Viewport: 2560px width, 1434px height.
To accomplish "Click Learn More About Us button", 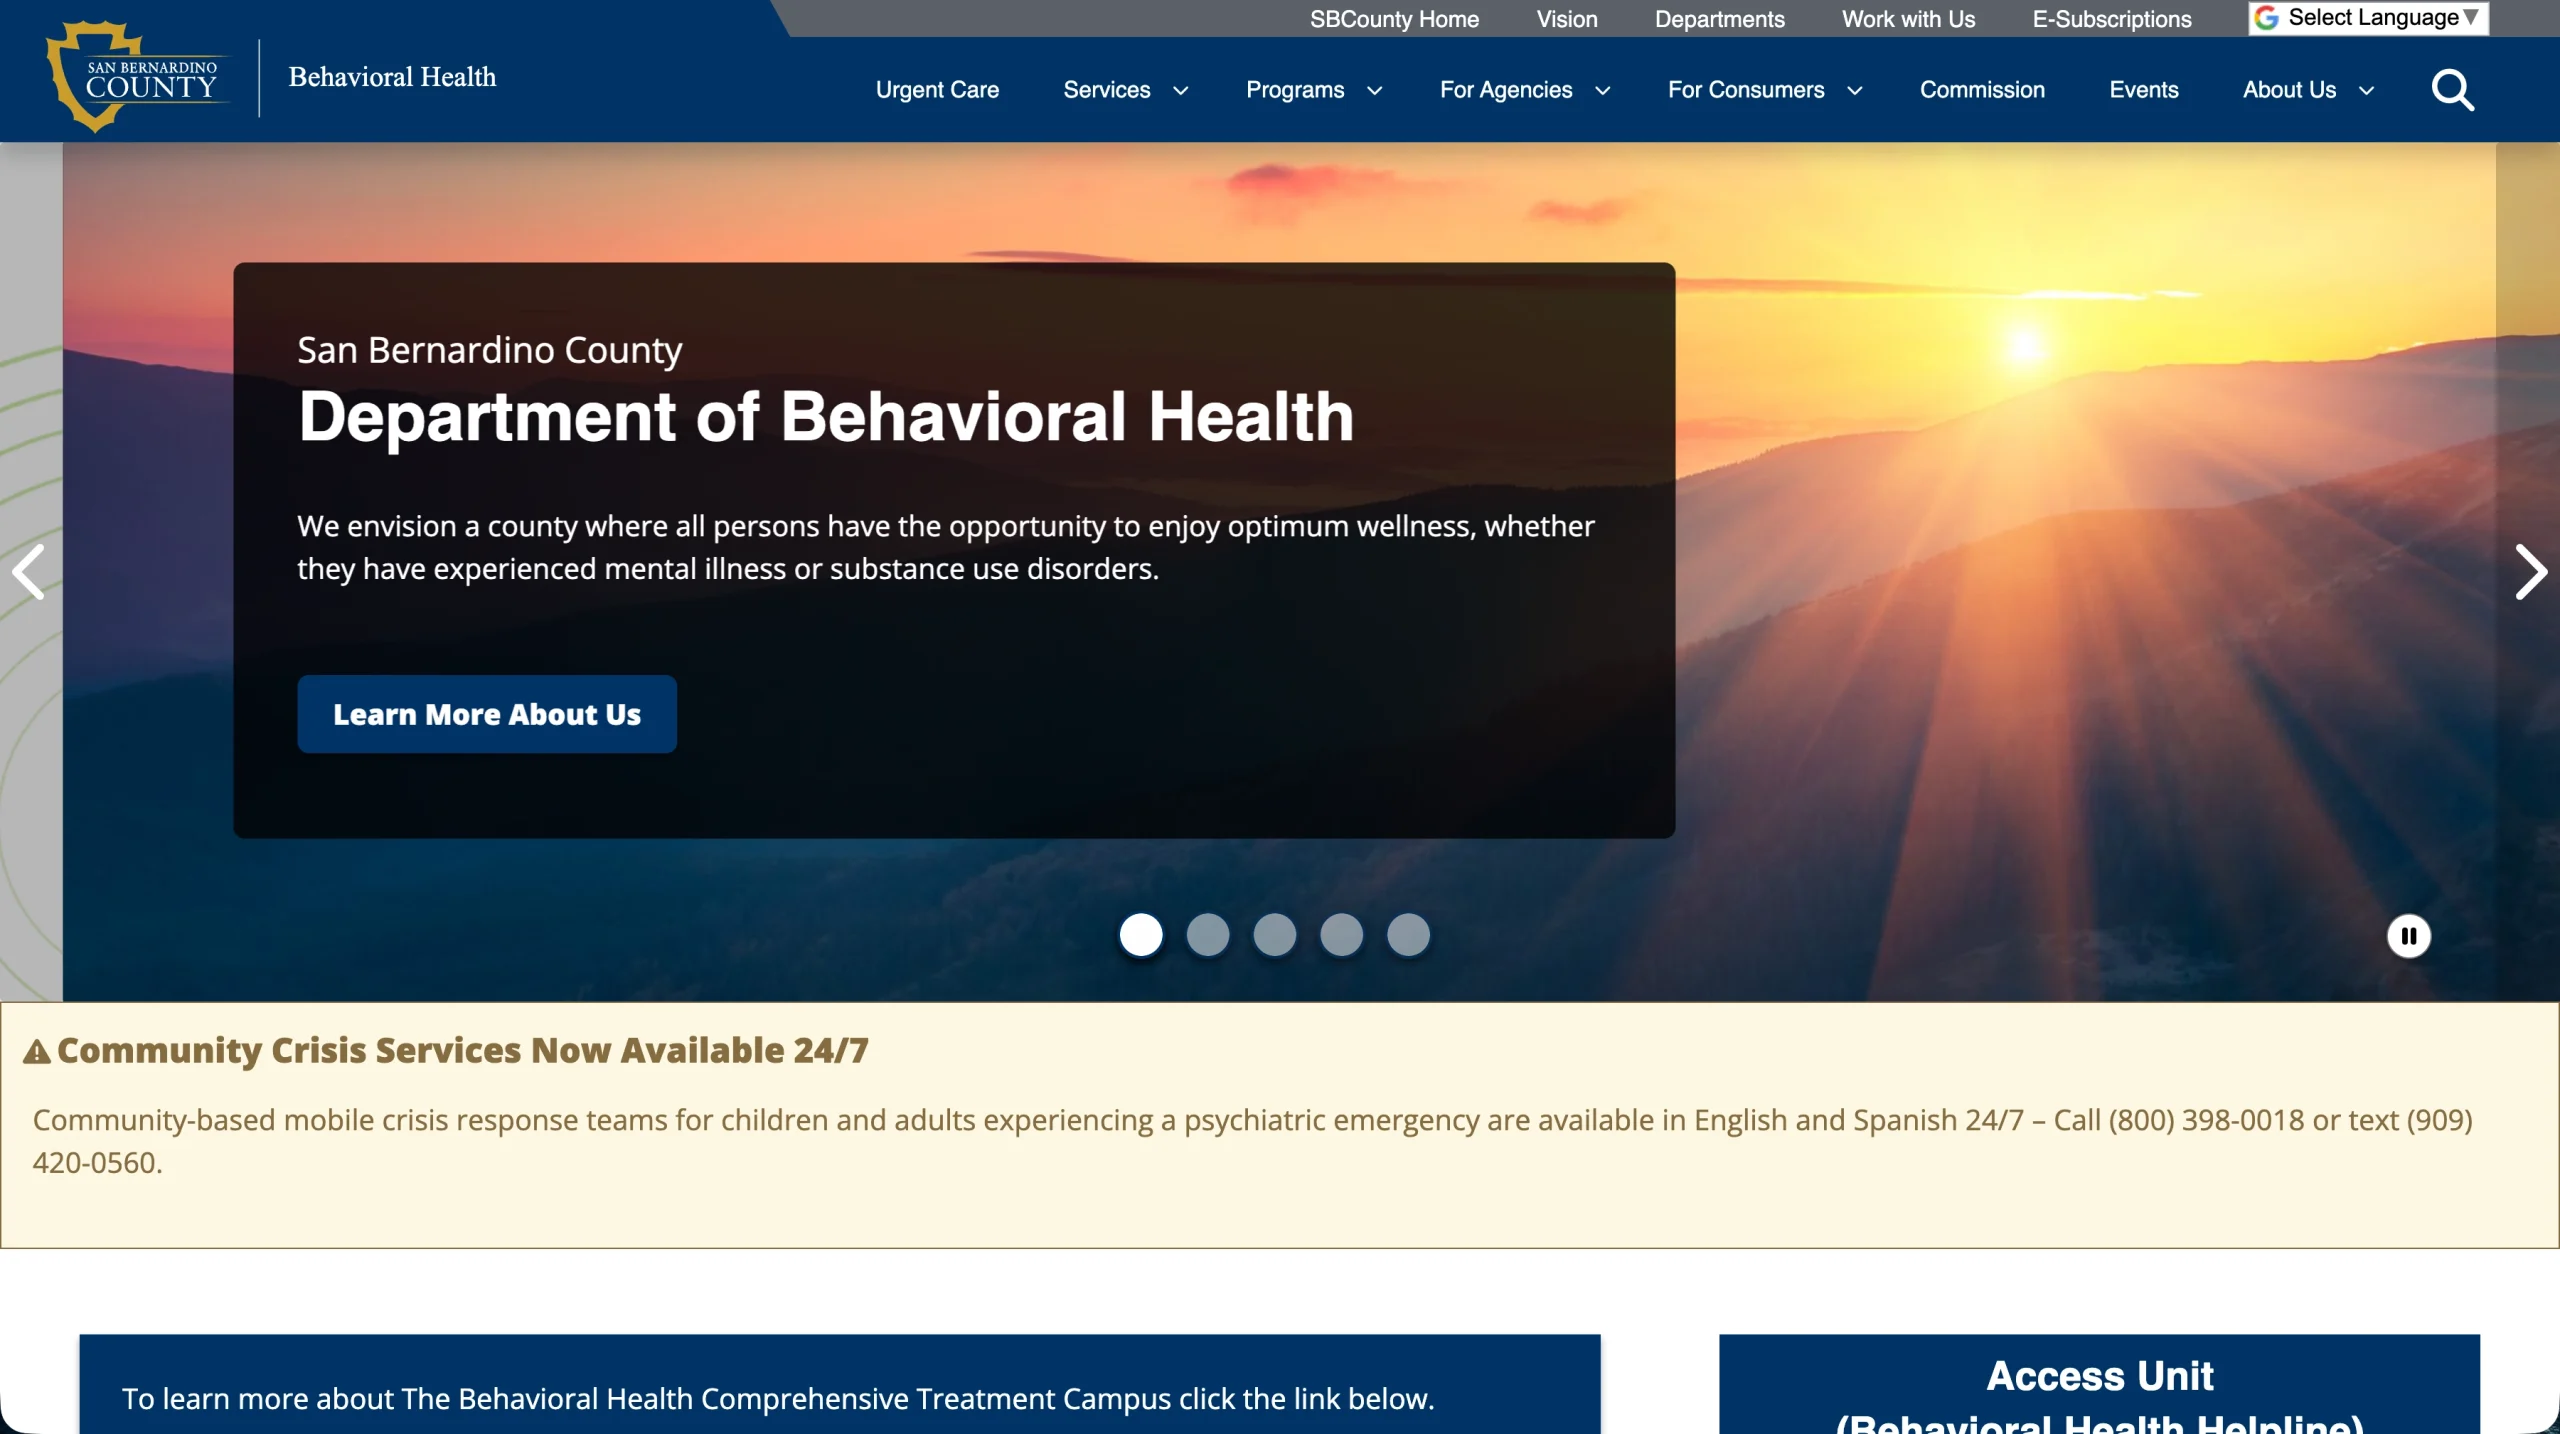I will [487, 714].
